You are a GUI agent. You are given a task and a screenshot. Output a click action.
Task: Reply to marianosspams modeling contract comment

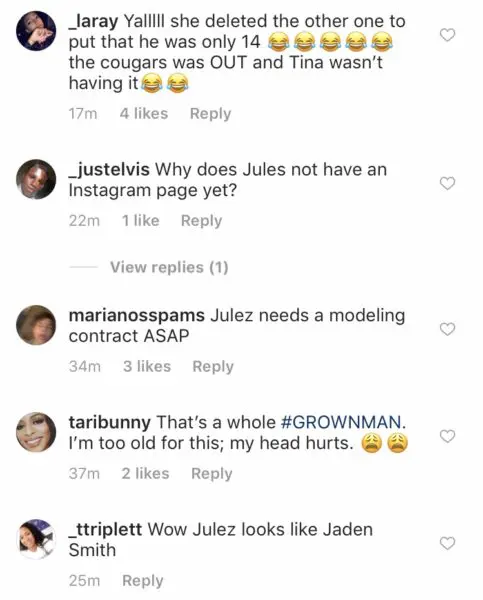(213, 366)
